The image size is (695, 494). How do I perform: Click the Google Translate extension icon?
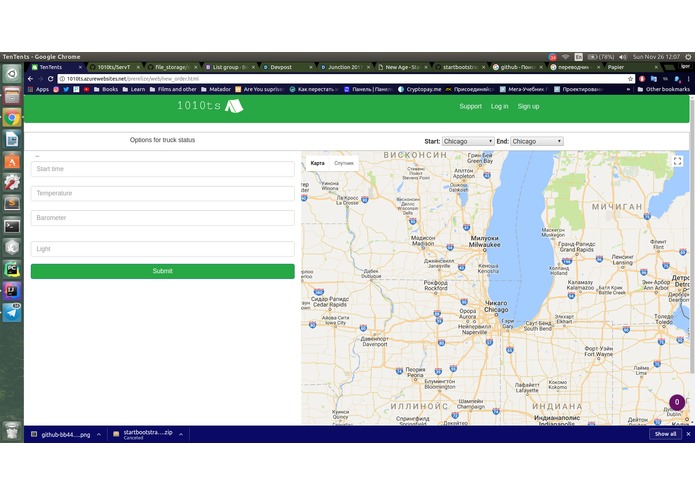[654, 79]
